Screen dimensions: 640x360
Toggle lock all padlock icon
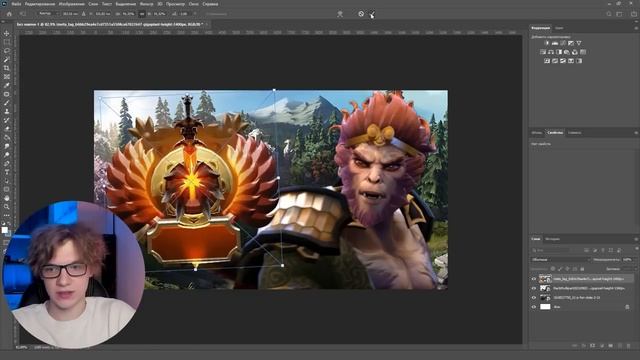point(582,269)
